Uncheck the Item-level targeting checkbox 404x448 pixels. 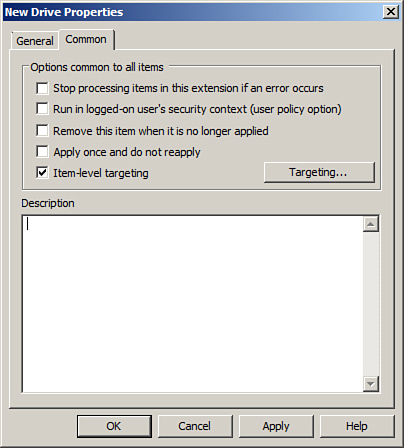click(42, 173)
